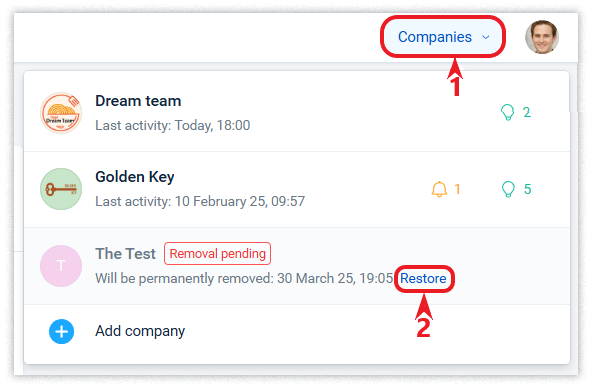Select the Golden Key company name
The image size is (592, 388).
click(135, 177)
